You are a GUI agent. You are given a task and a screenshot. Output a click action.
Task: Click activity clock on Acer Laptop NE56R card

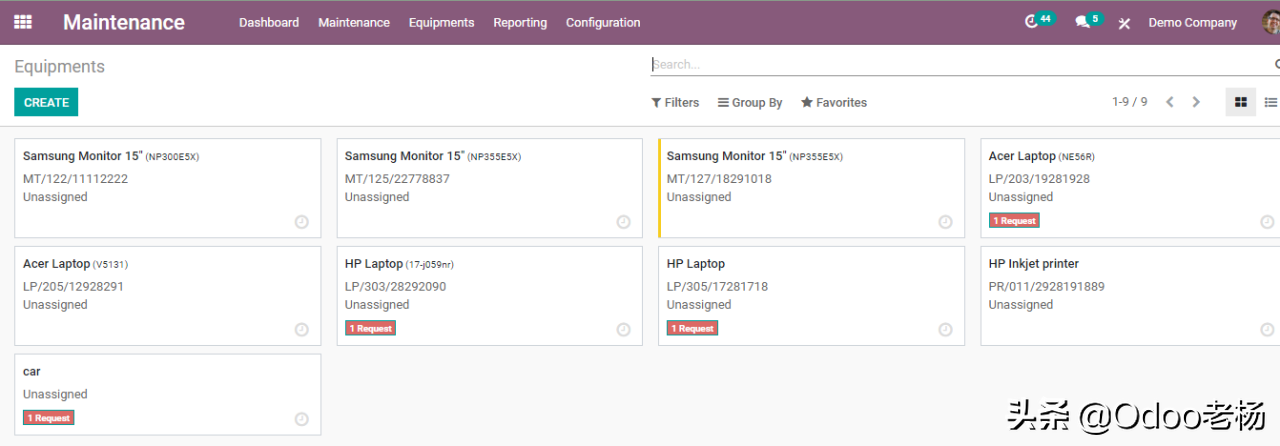1267,222
